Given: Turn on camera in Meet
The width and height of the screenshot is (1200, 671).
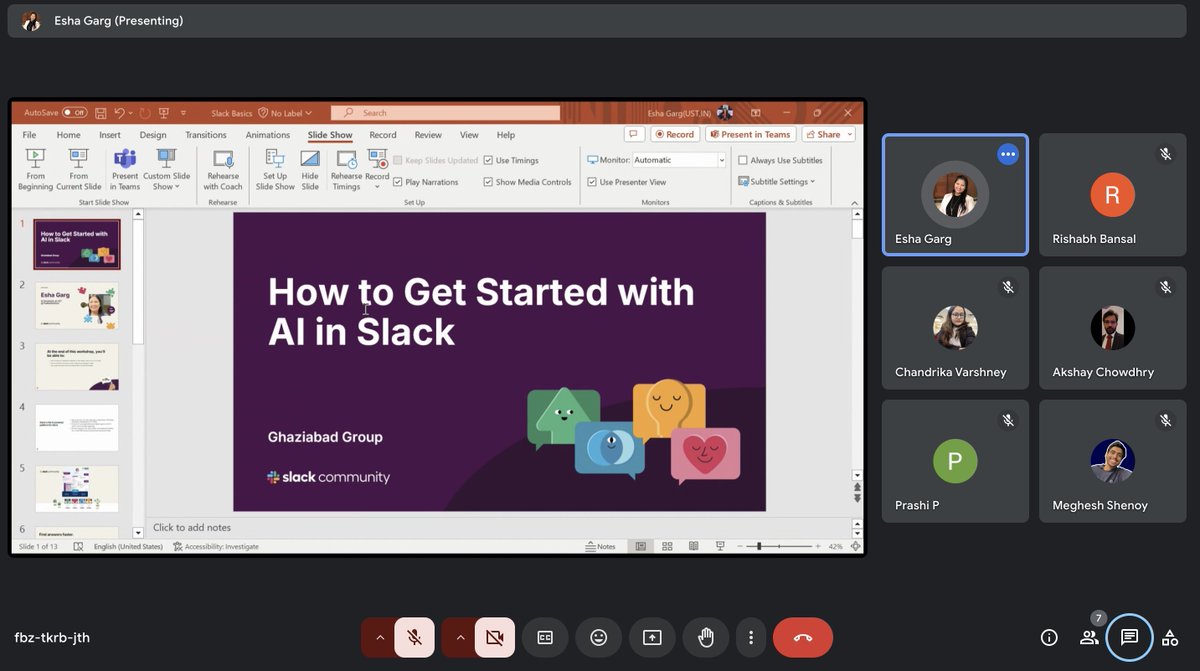Looking at the screenshot, I should [x=494, y=637].
